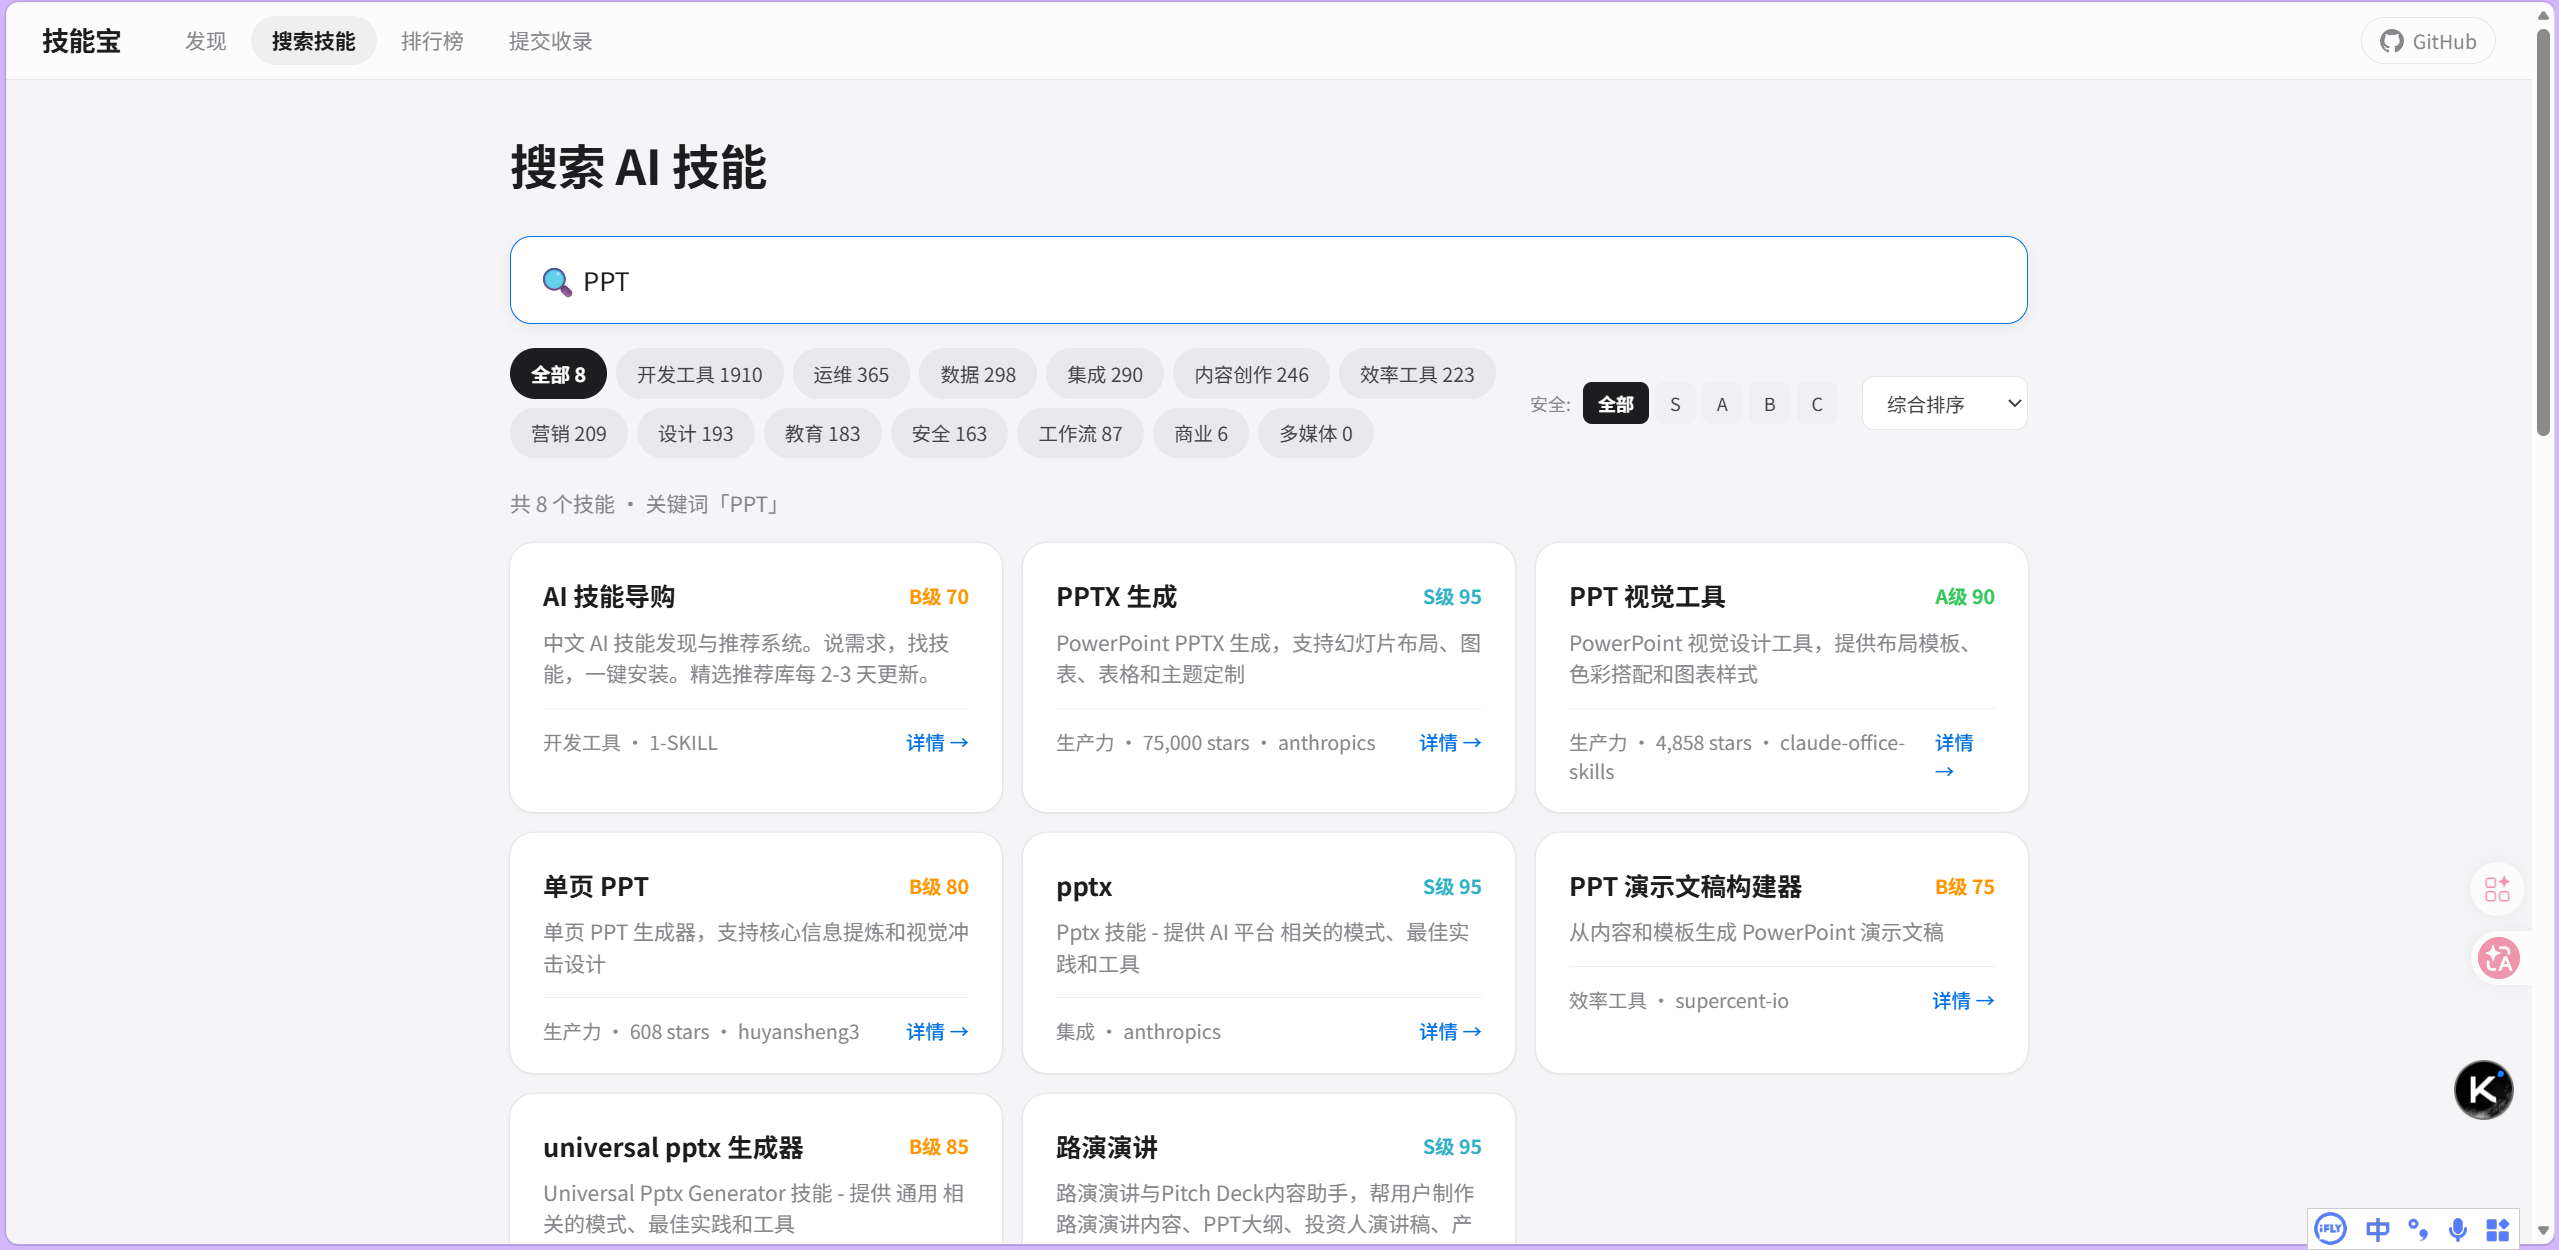2559x1250 pixels.
Task: Click the magnifier search icon
Action: pos(556,282)
